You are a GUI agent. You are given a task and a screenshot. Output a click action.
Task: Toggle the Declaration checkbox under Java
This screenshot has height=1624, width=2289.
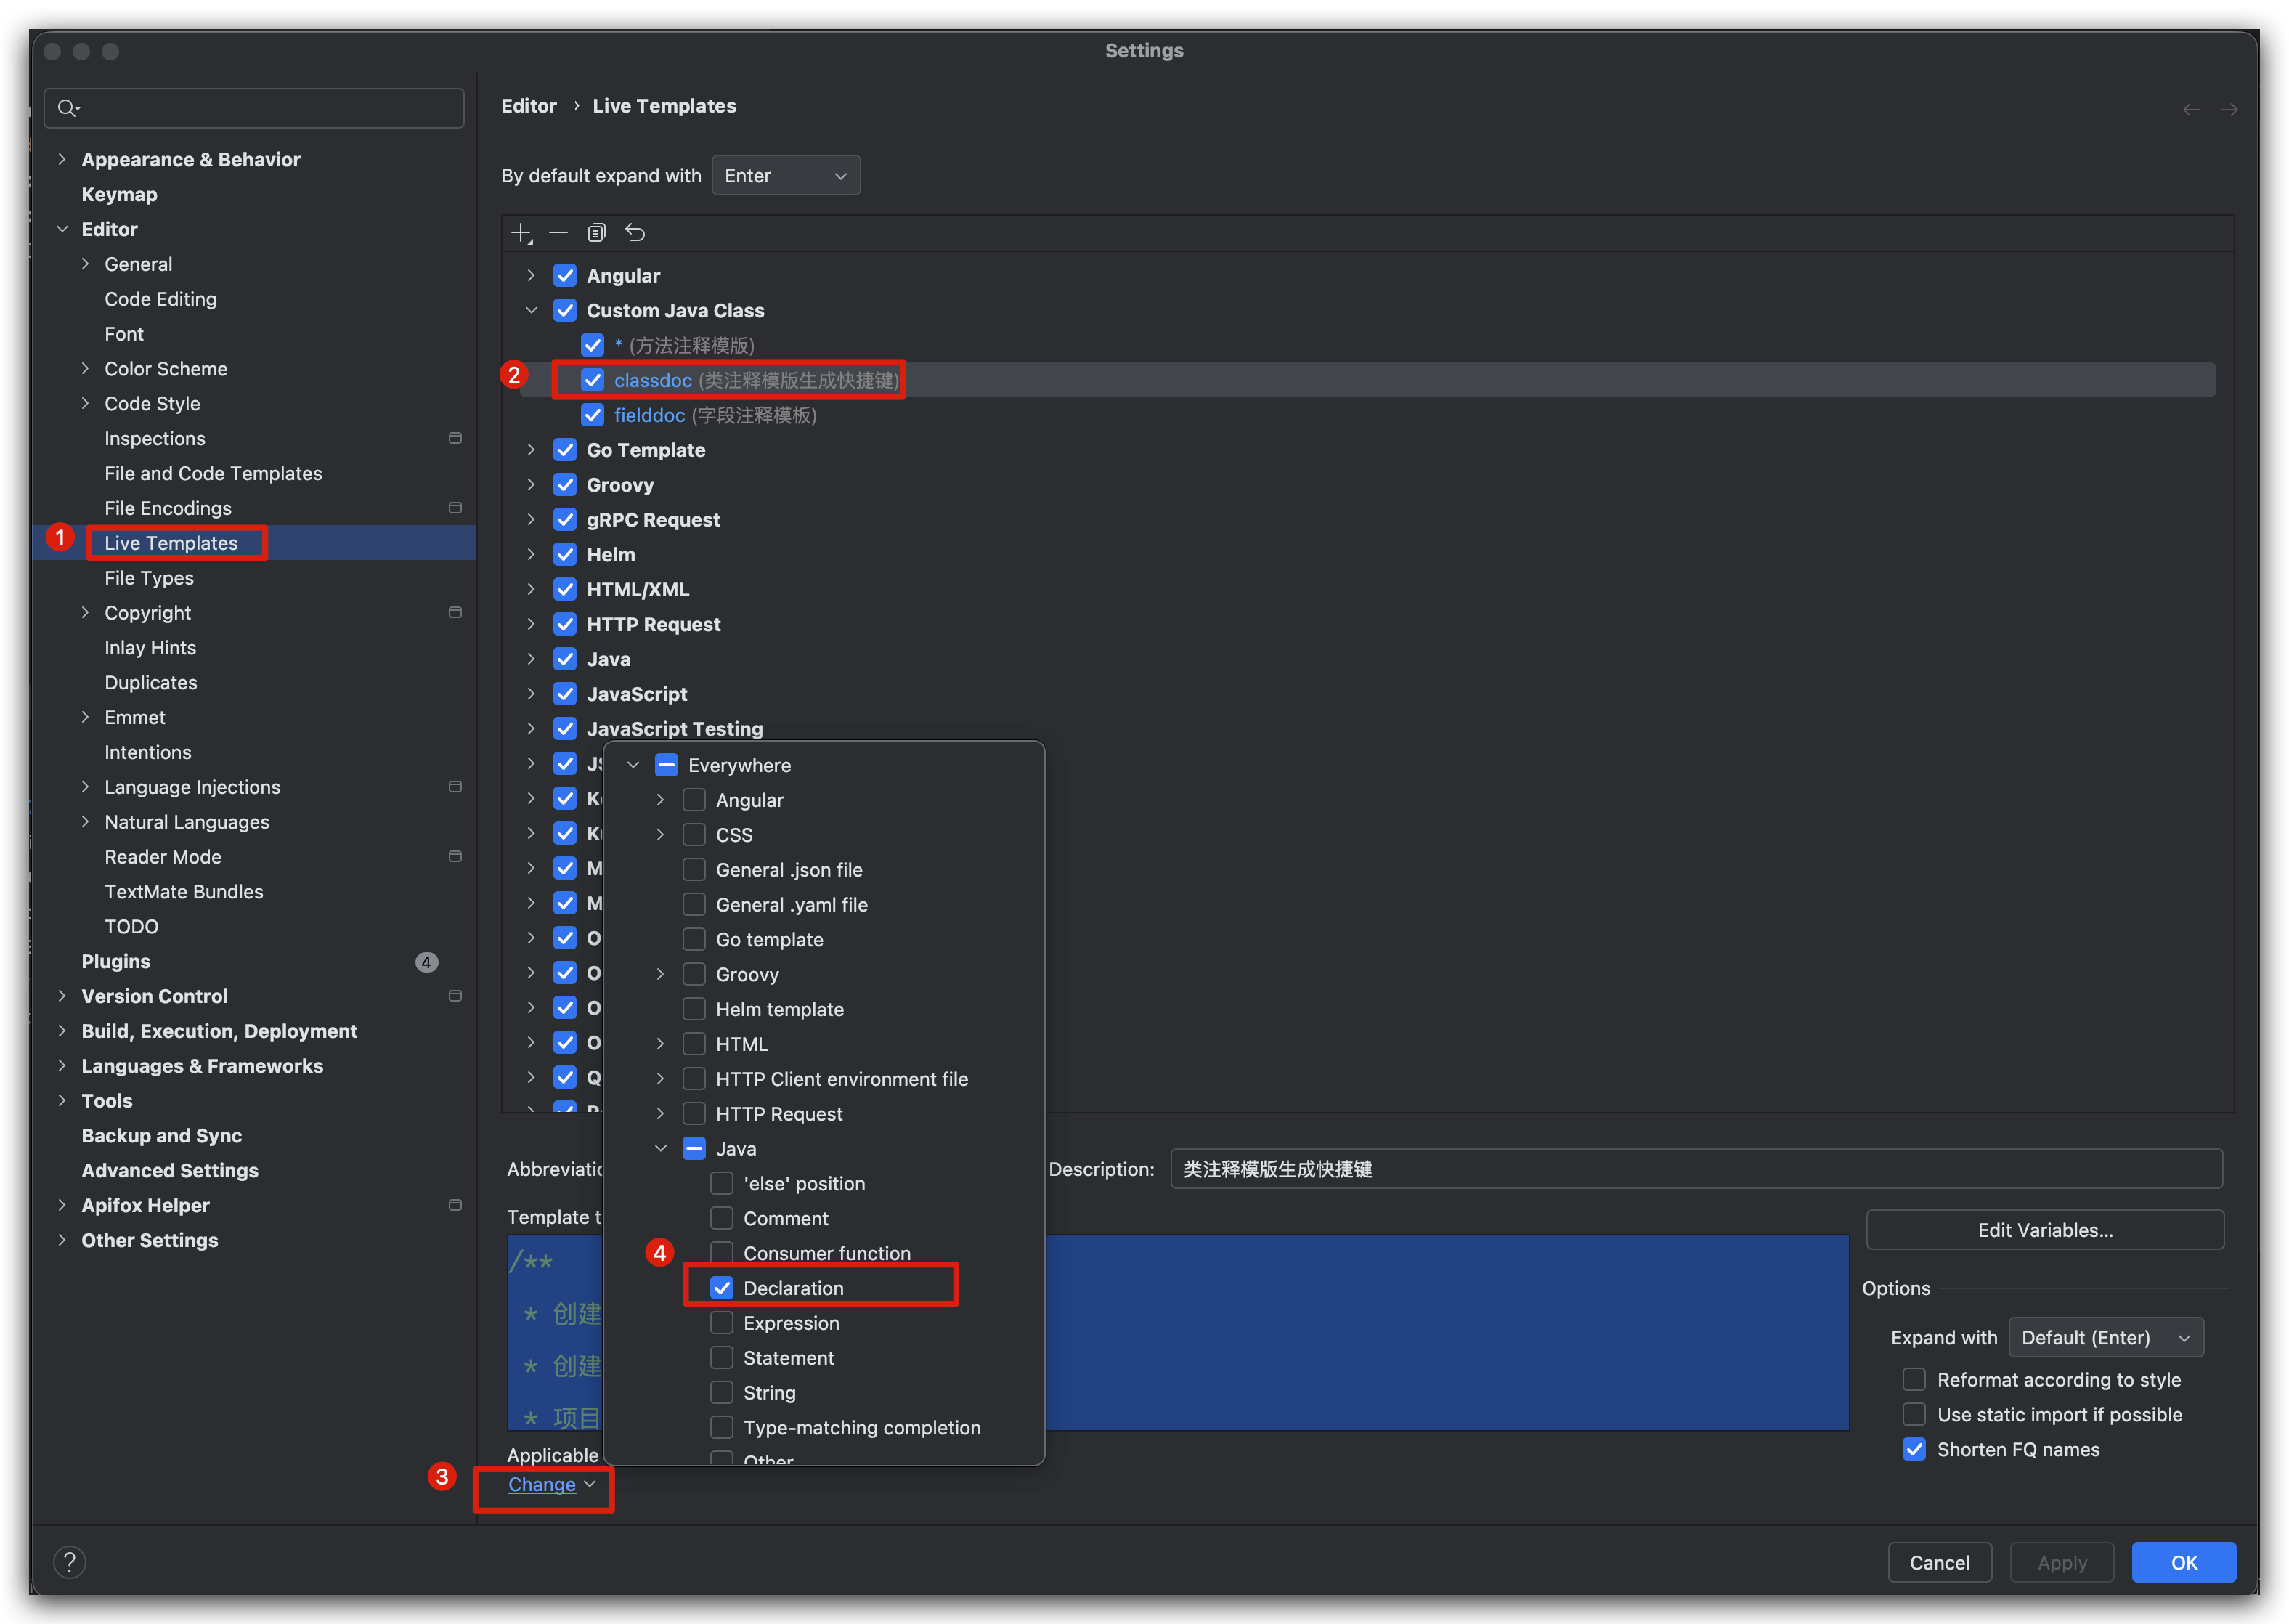coord(721,1288)
